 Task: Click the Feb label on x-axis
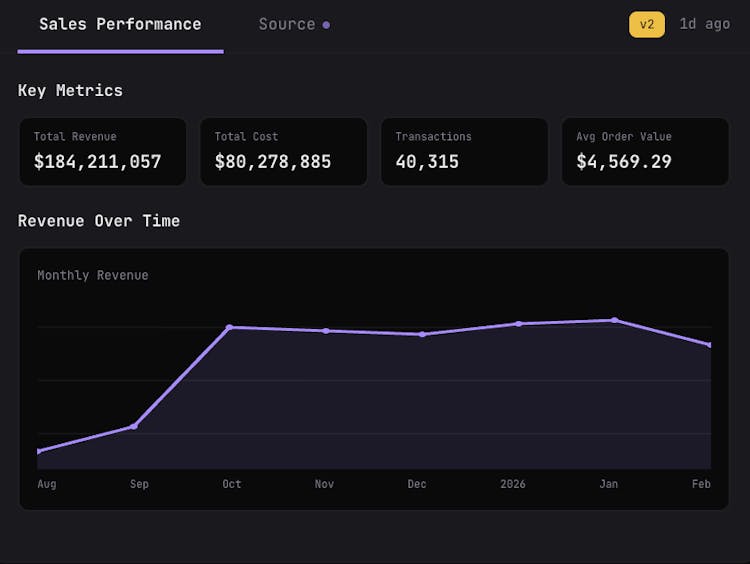[701, 484]
